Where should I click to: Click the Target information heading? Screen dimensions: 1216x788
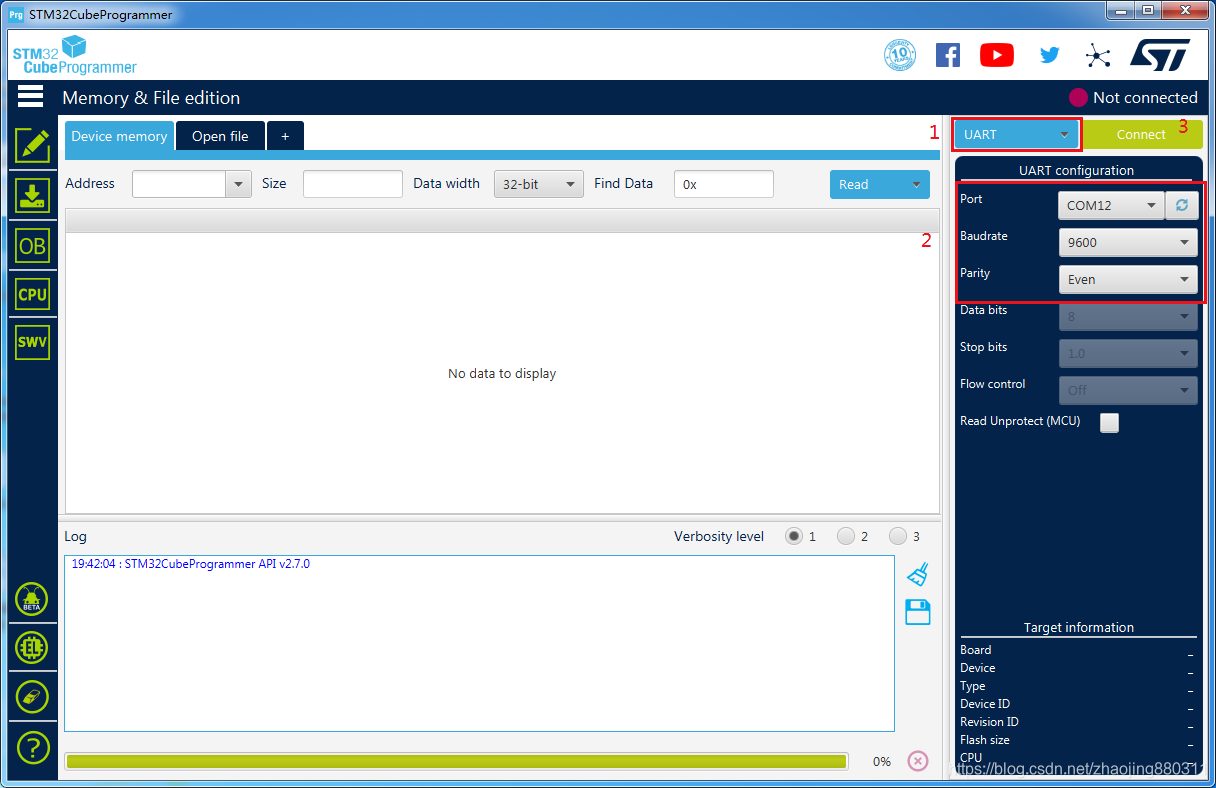(x=1078, y=627)
